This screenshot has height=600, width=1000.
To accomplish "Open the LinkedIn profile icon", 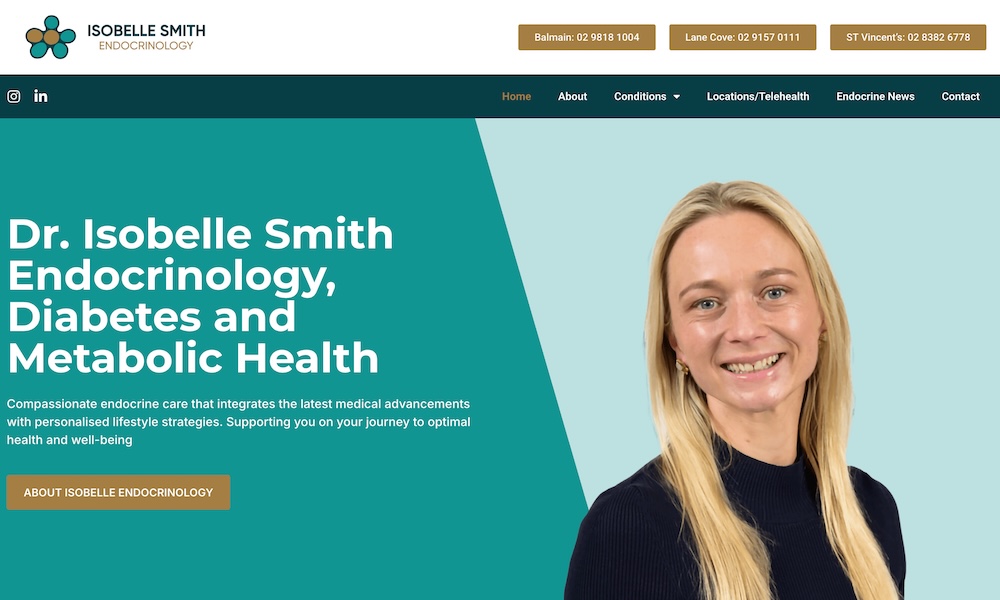I will [x=41, y=96].
